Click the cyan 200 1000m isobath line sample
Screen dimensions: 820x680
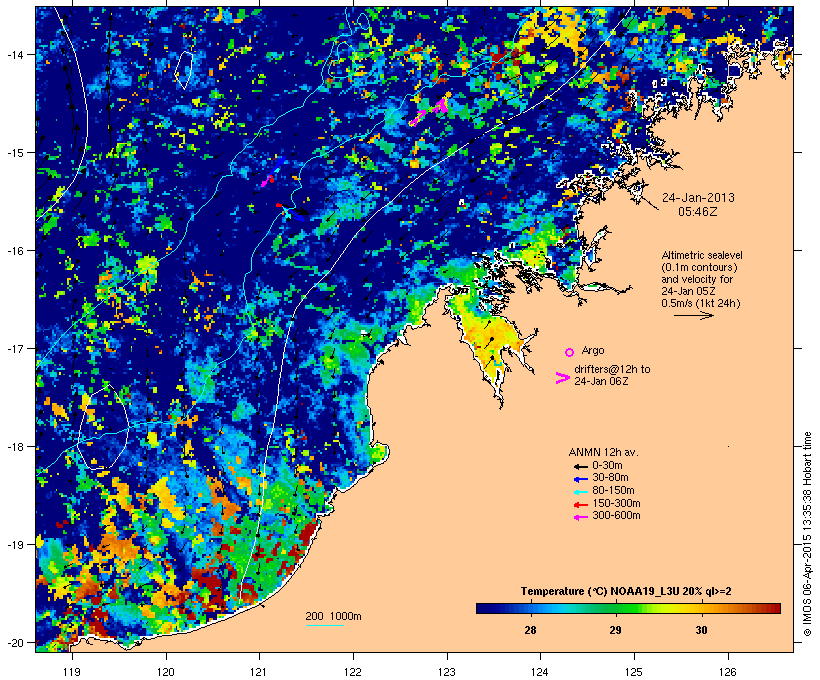(x=325, y=625)
